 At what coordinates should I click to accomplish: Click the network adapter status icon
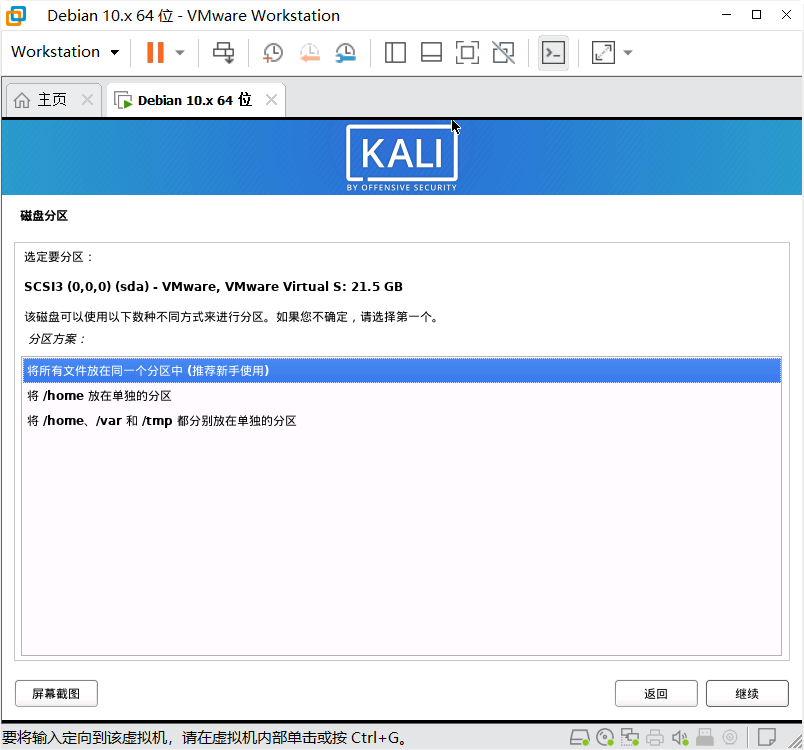coord(630,738)
